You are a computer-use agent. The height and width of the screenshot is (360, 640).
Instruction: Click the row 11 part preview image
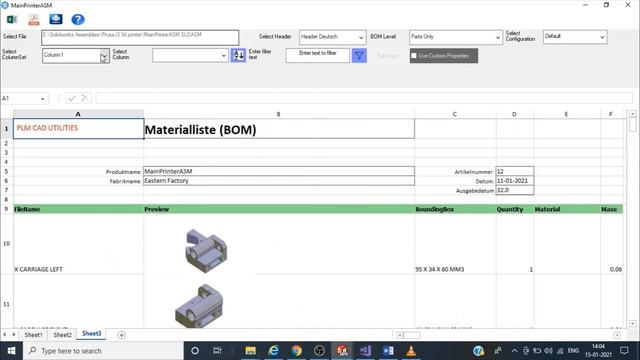coord(200,306)
